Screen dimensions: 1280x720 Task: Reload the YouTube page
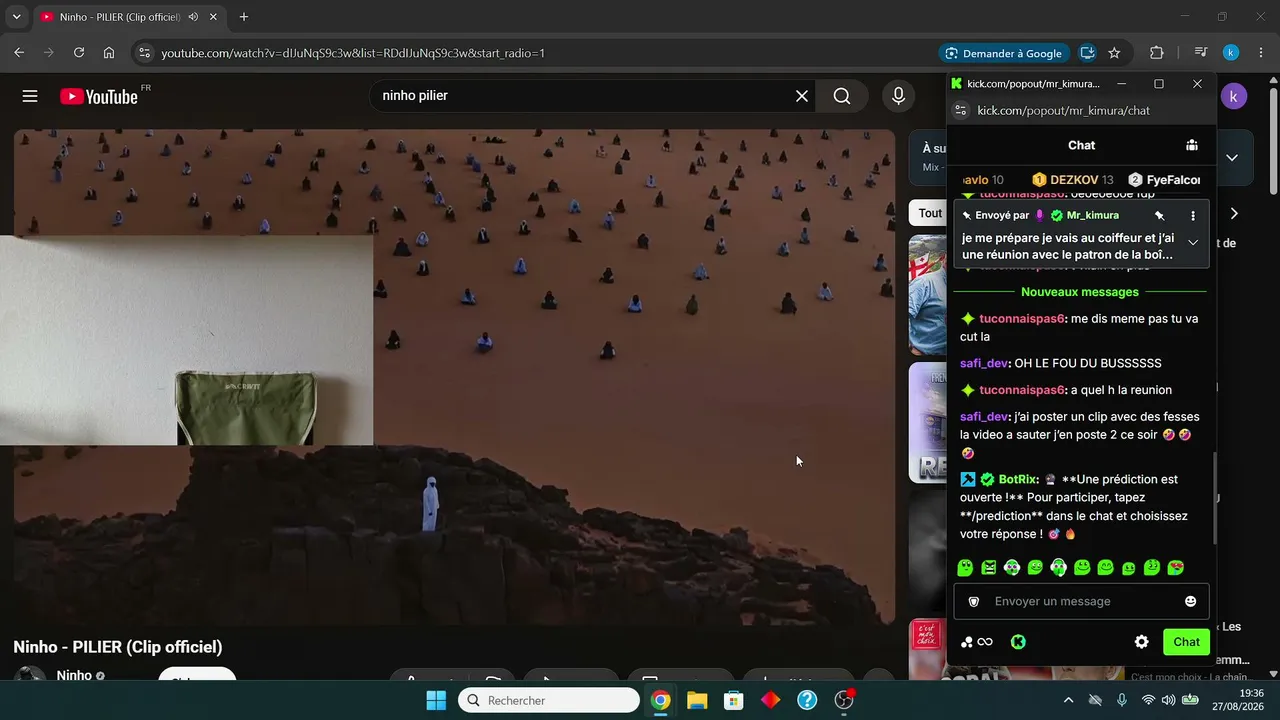(79, 53)
